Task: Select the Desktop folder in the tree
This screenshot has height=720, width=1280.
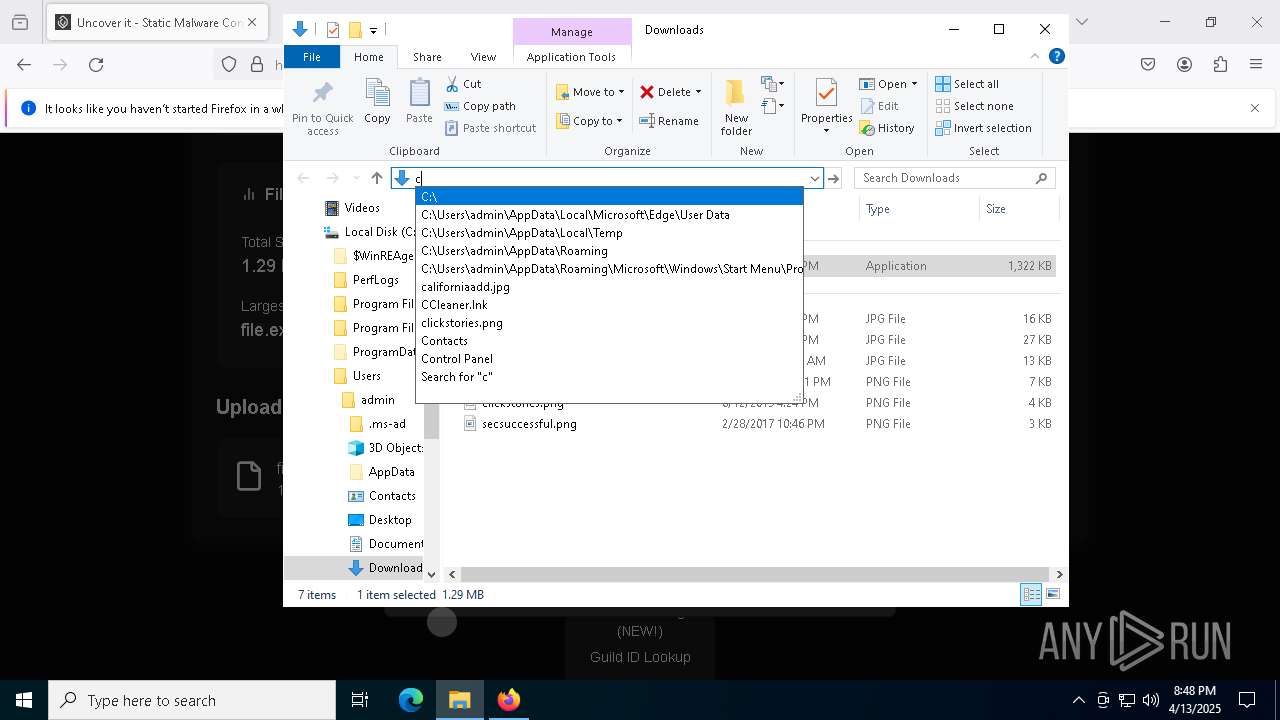Action: tap(388, 520)
